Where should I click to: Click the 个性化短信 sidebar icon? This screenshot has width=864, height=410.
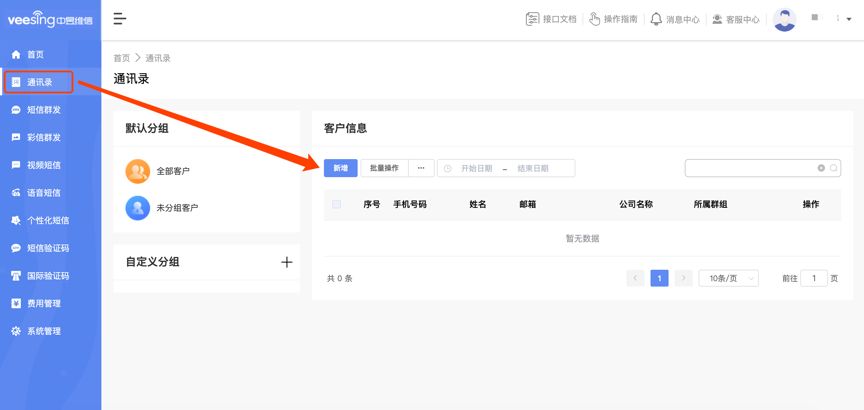(x=16, y=220)
